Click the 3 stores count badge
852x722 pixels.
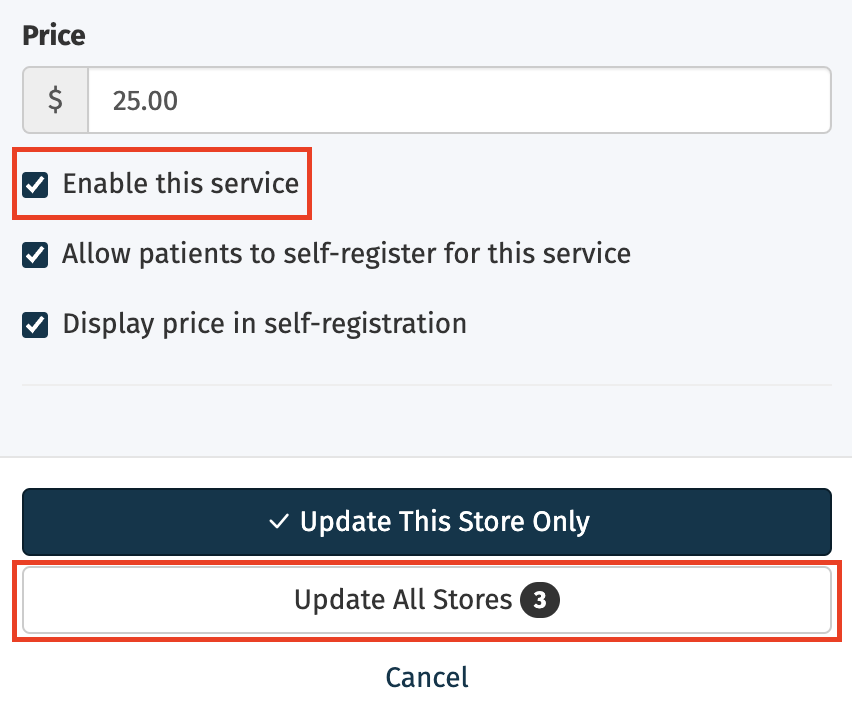[x=539, y=600]
